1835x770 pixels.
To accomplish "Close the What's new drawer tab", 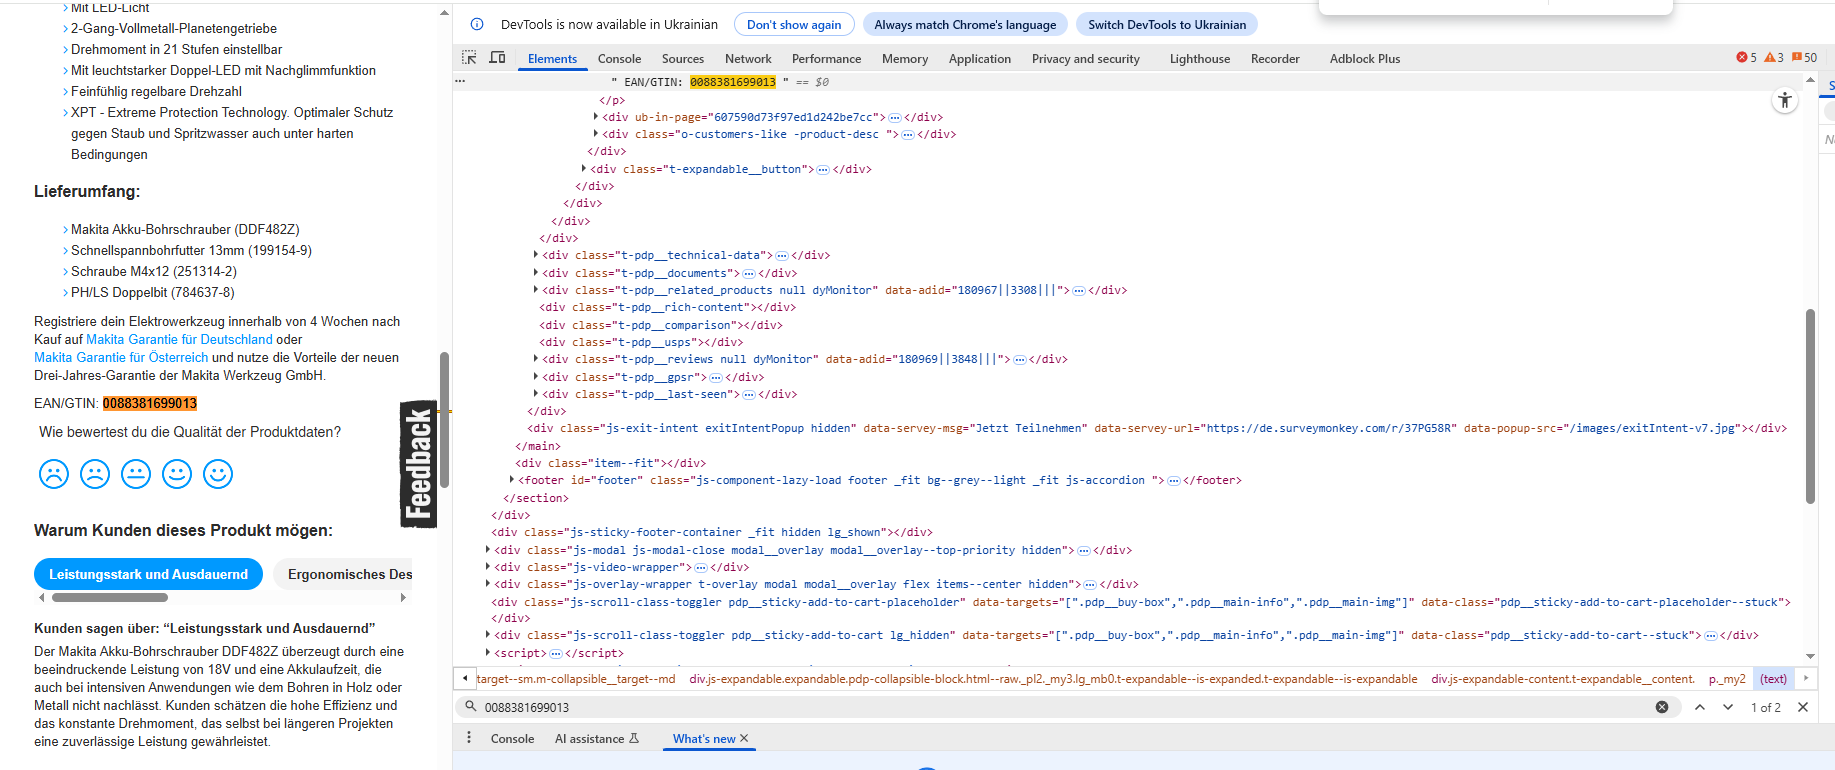I will pos(744,738).
